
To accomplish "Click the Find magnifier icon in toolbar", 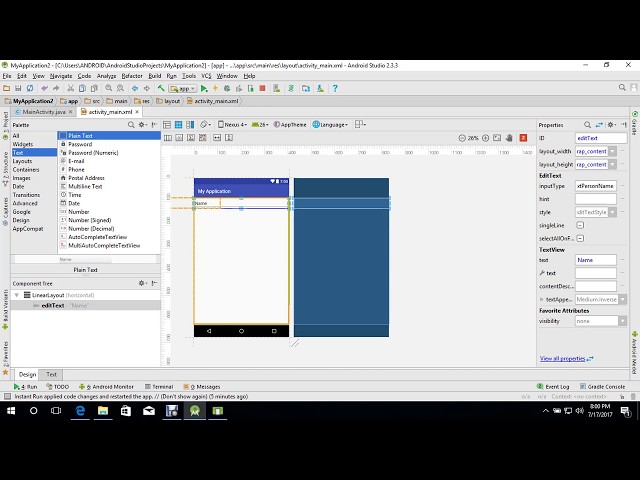I will 109,88.
